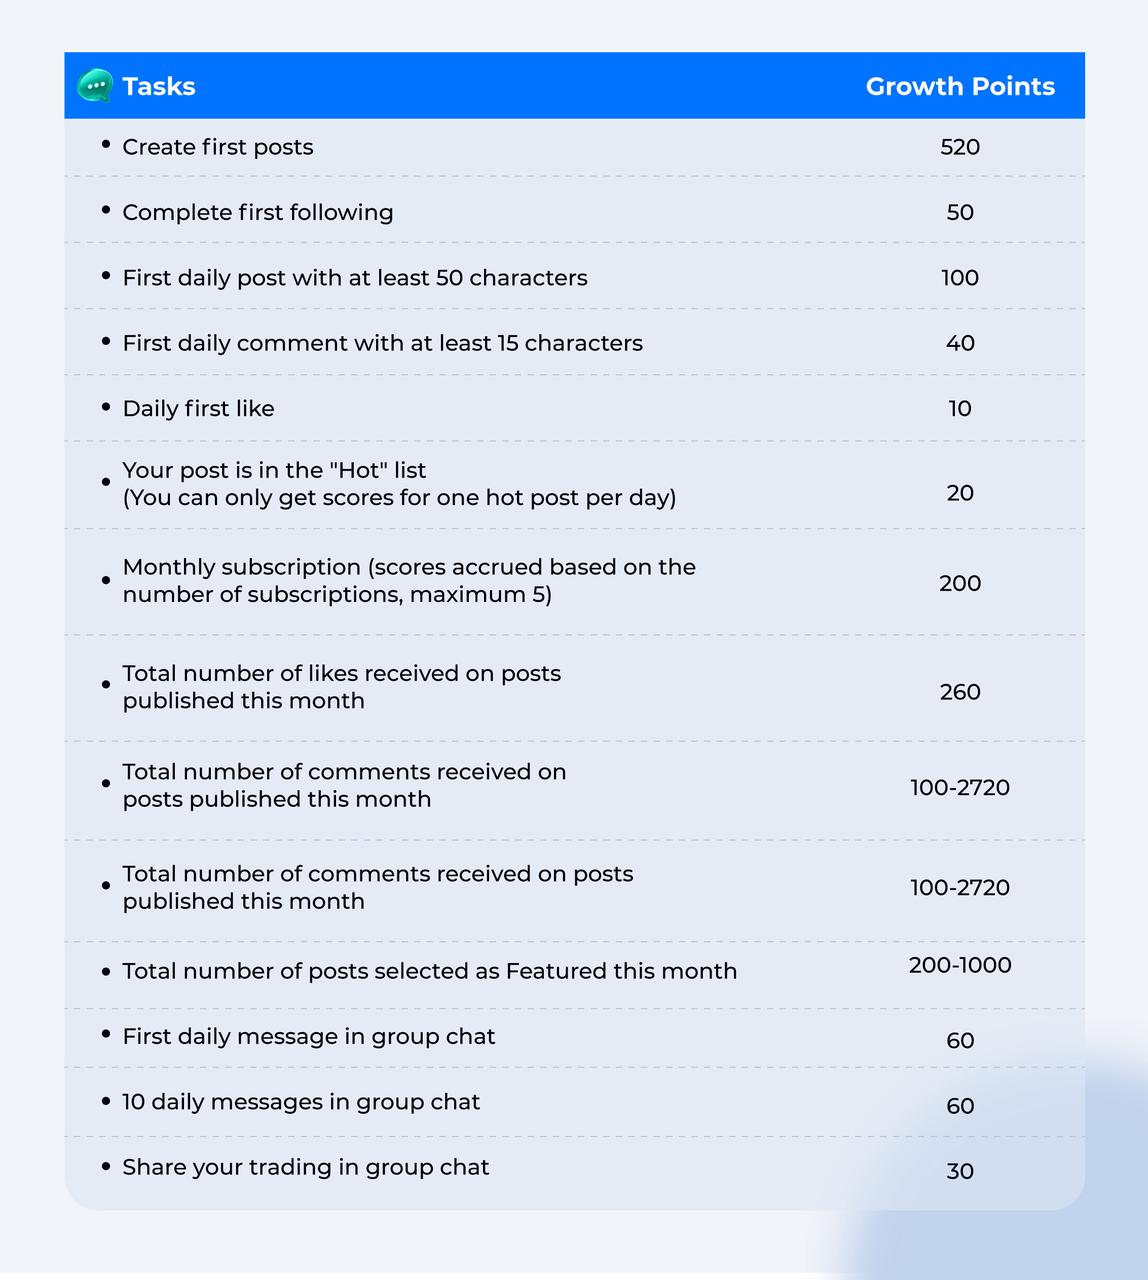Viewport: 1148px width, 1280px height.
Task: Select "First daily message in group chat"
Action: [x=308, y=1036]
